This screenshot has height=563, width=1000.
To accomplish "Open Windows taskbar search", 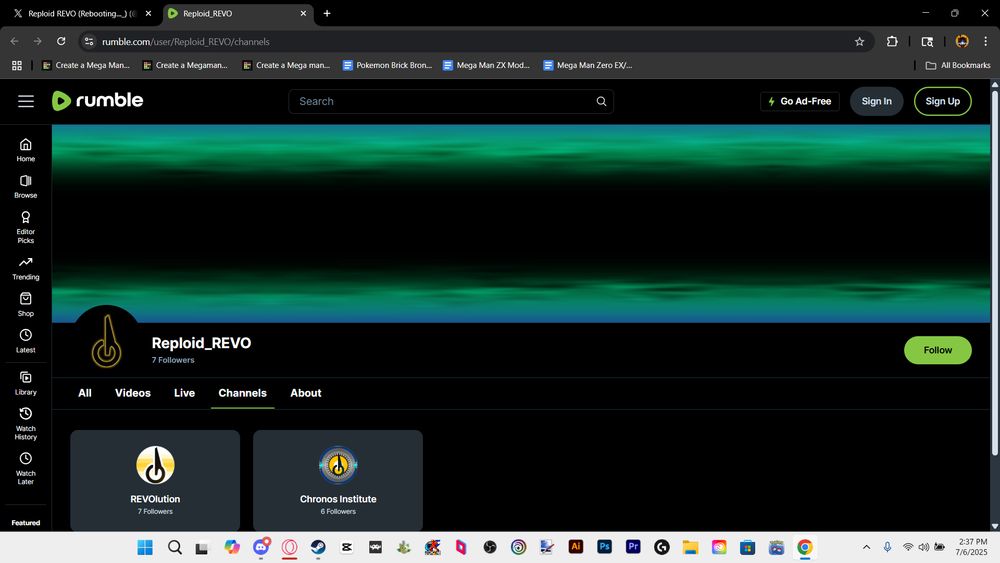I will [174, 547].
